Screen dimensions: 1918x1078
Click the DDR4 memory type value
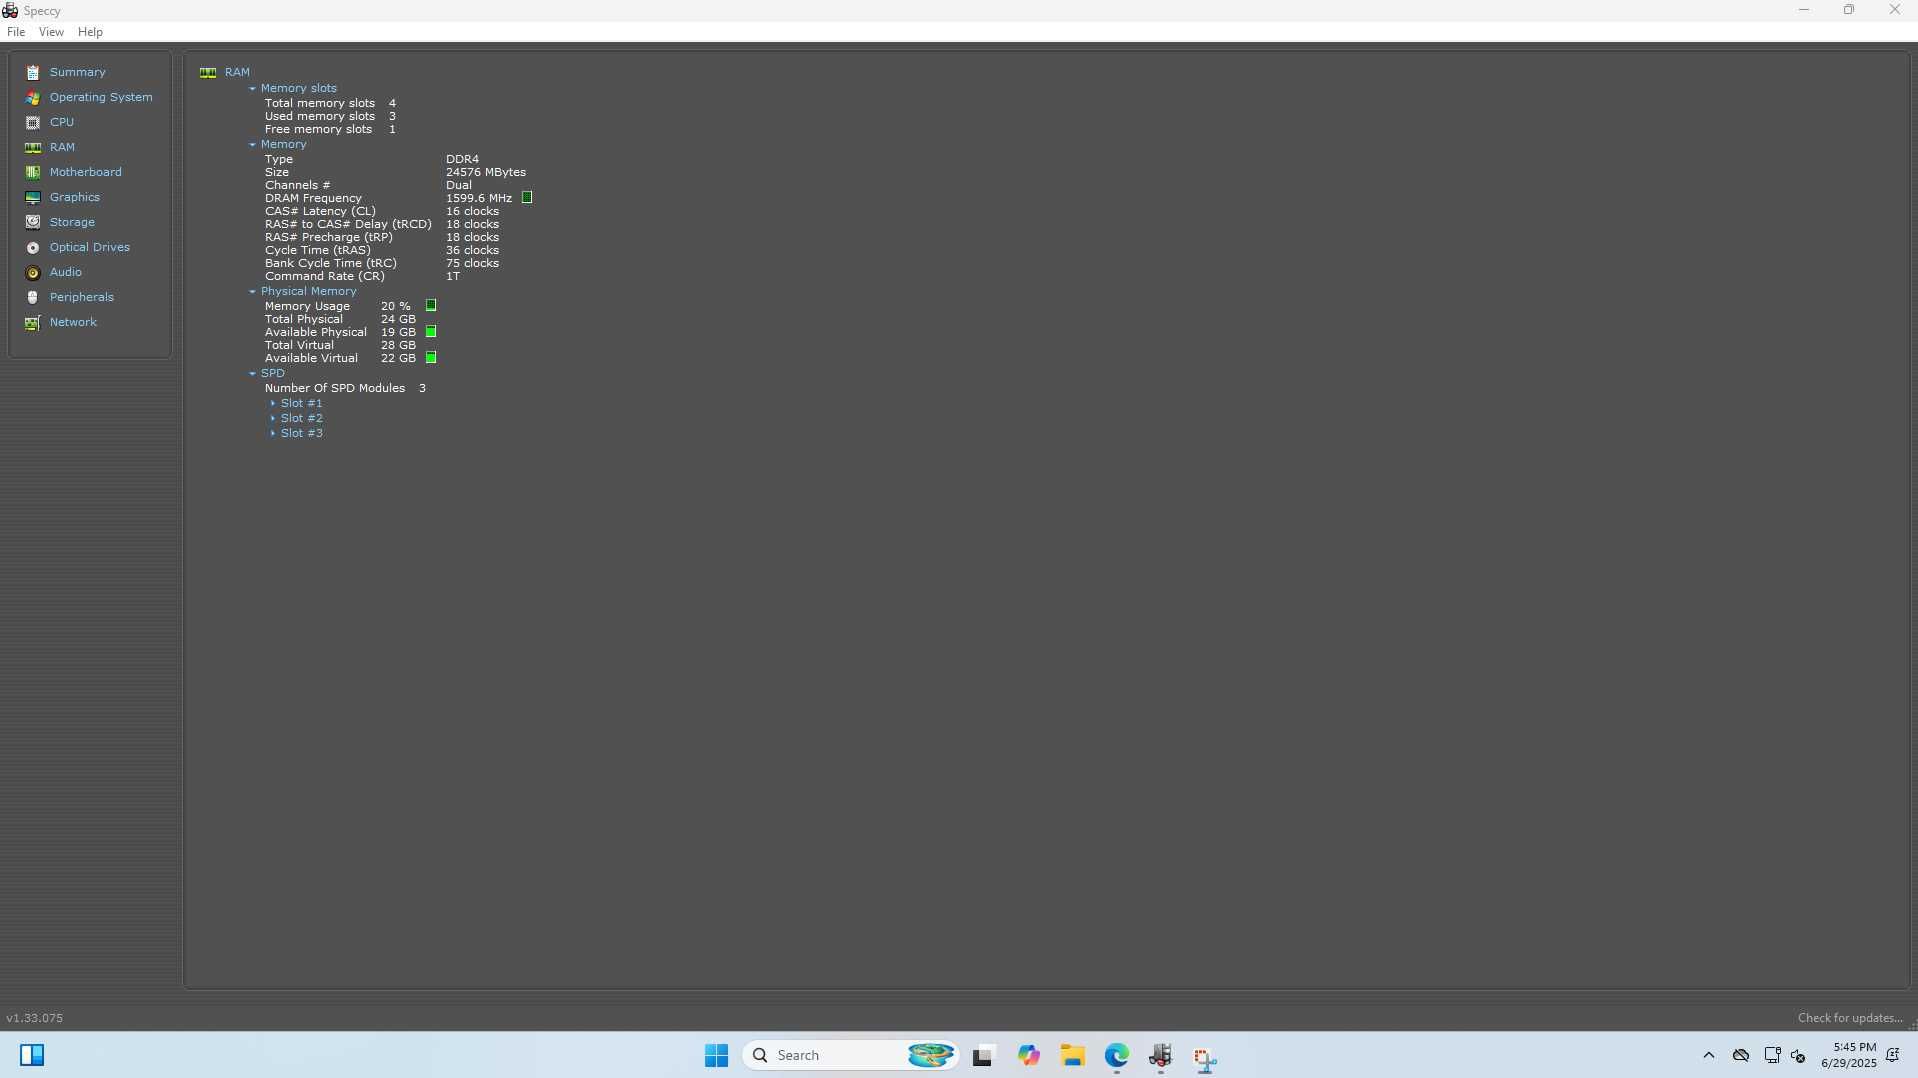click(462, 159)
